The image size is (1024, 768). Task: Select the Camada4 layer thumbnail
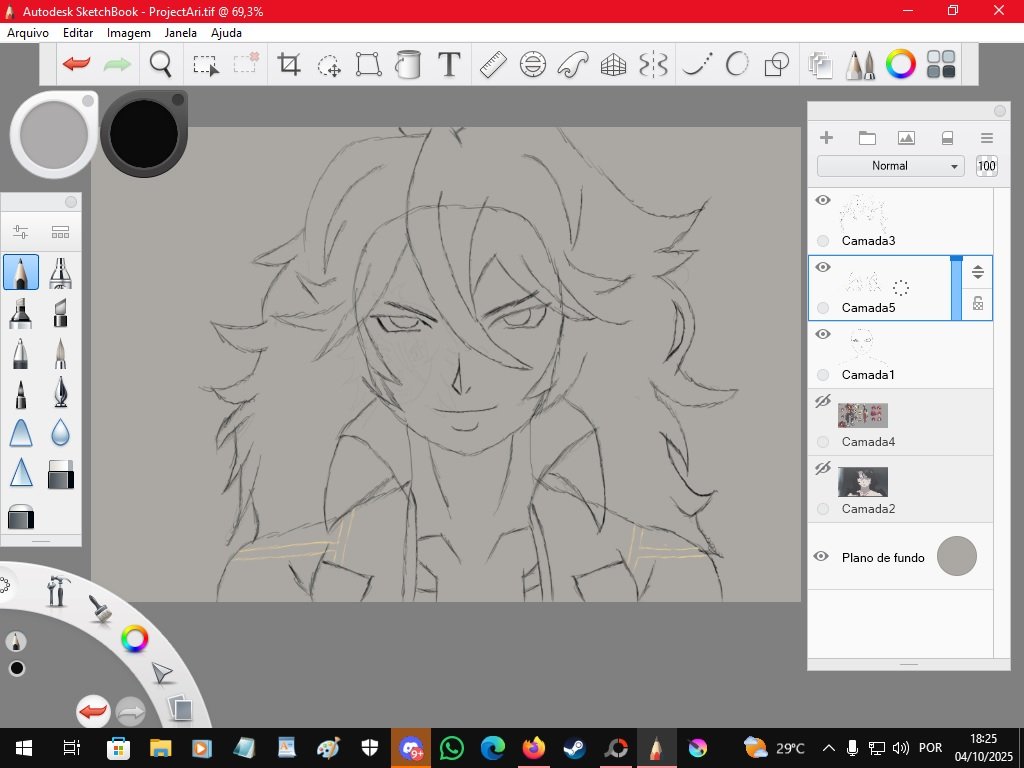[863, 415]
